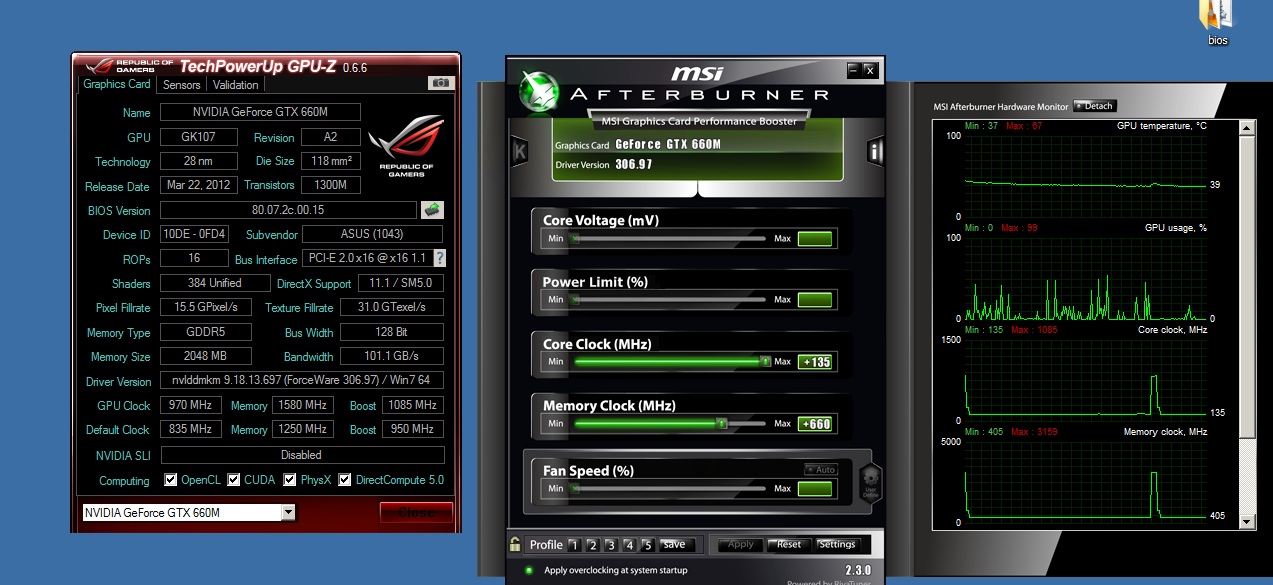Open the Afterburner information i icon
Viewport: 1273px width, 585px height.
pyautogui.click(x=876, y=151)
